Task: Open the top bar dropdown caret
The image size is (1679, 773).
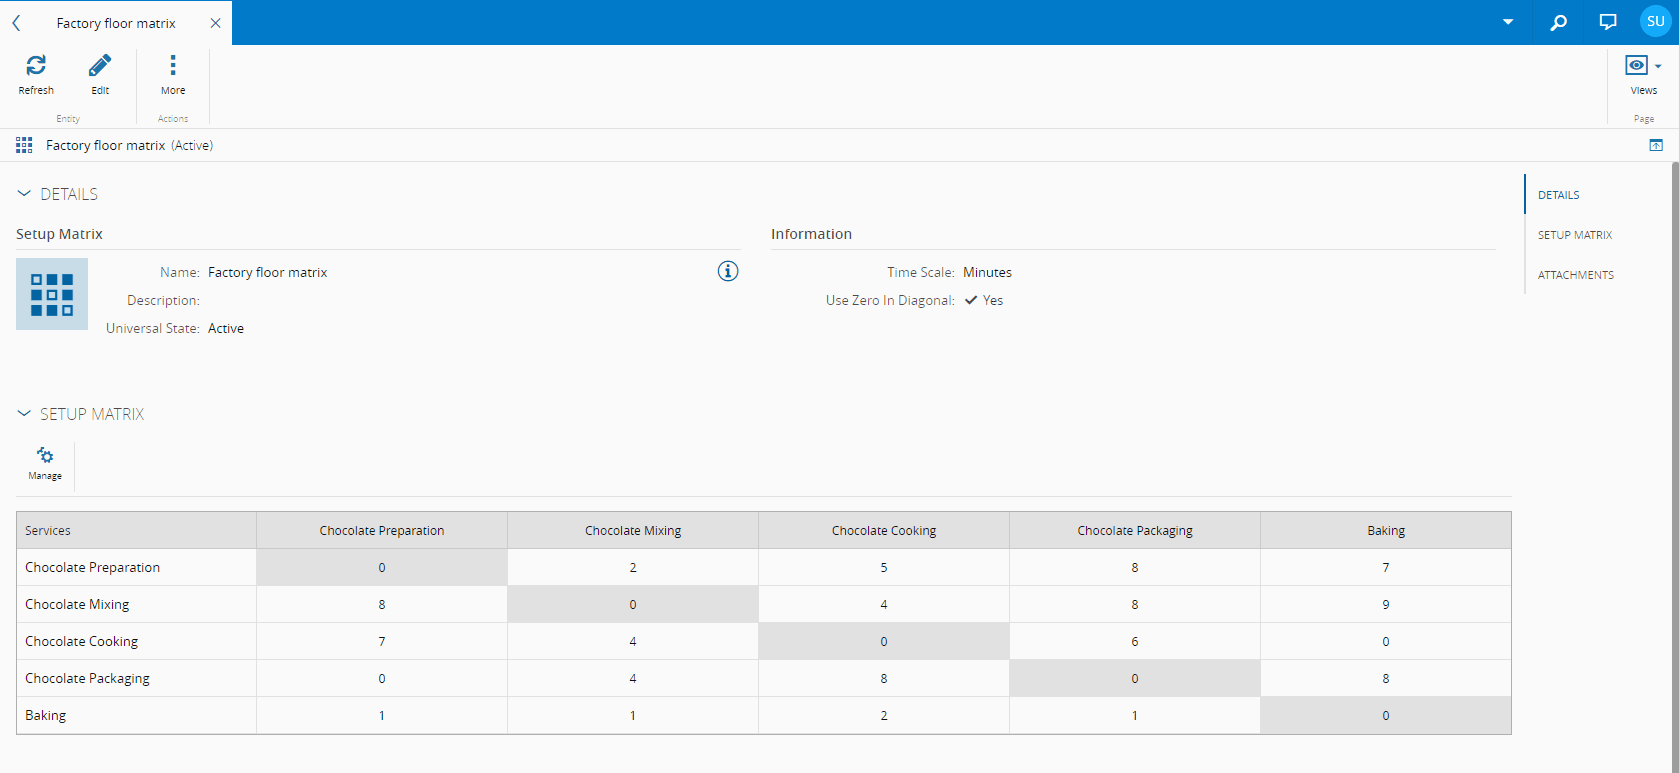Action: click(x=1508, y=22)
